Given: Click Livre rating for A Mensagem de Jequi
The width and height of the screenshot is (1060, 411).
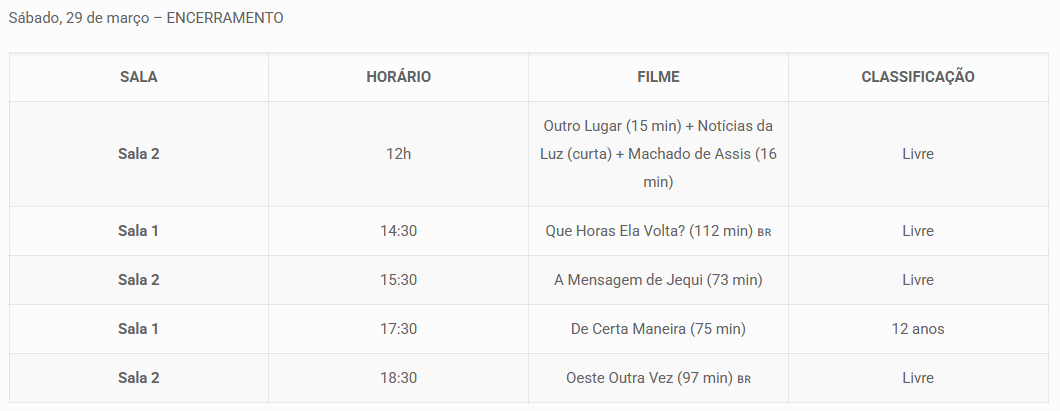Looking at the screenshot, I should pyautogui.click(x=917, y=280).
